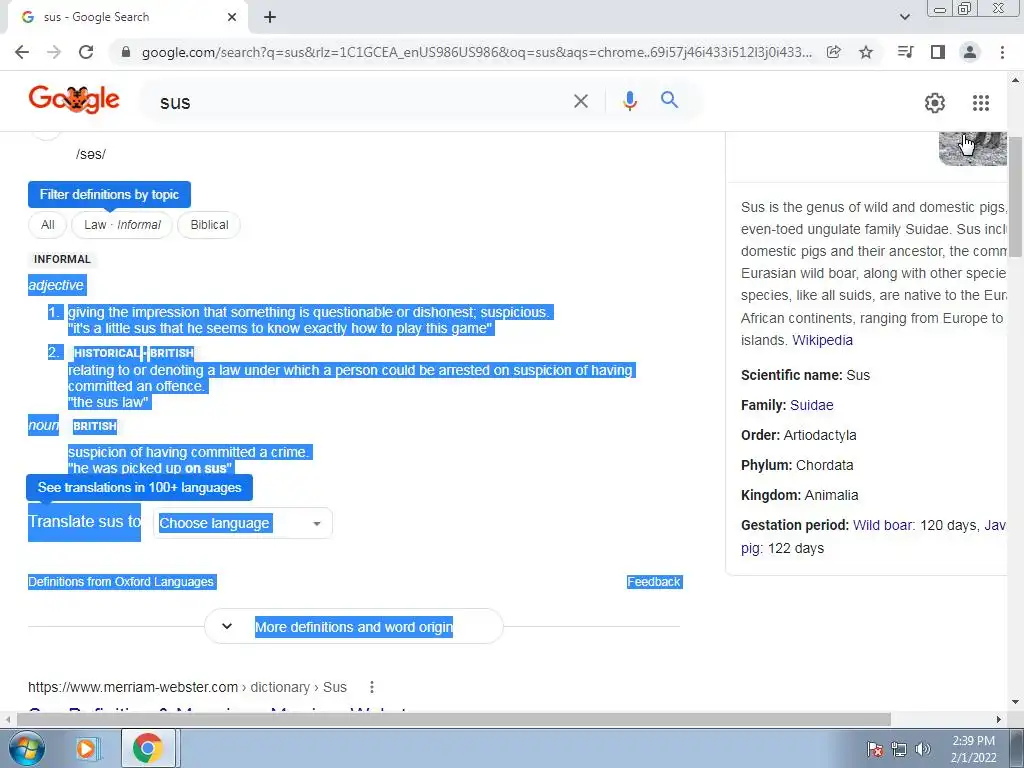This screenshot has width=1024, height=768.
Task: Open options for the Merriam-Webster result
Action: pyautogui.click(x=372, y=687)
